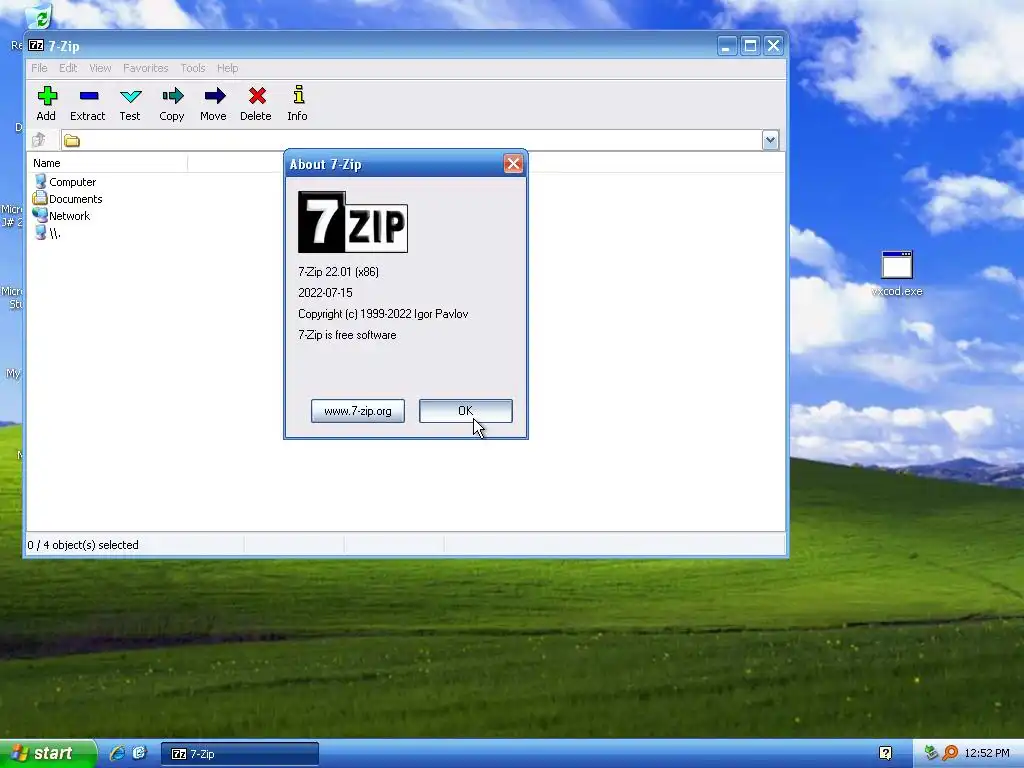
Task: Close the 7-Zip main window
Action: tap(773, 46)
